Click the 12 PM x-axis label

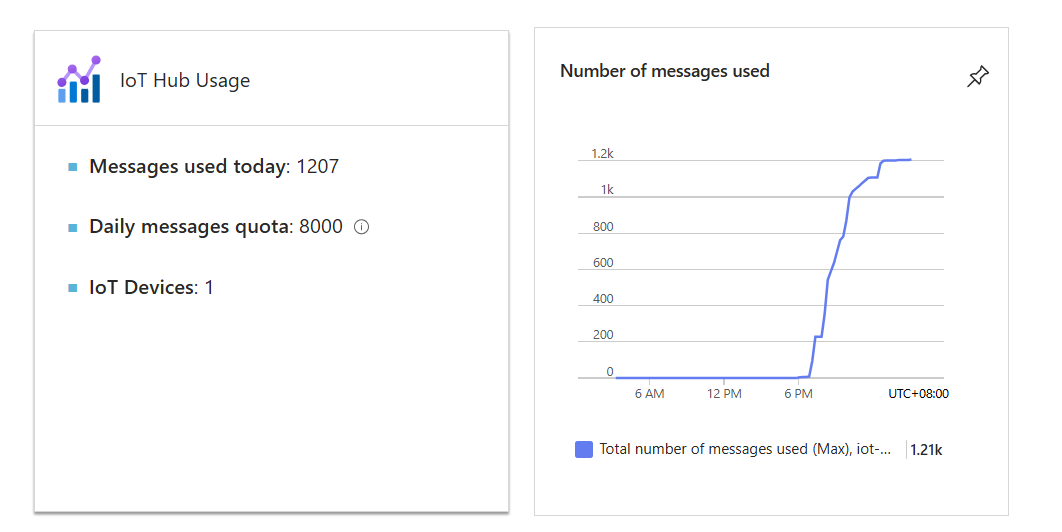tap(724, 394)
